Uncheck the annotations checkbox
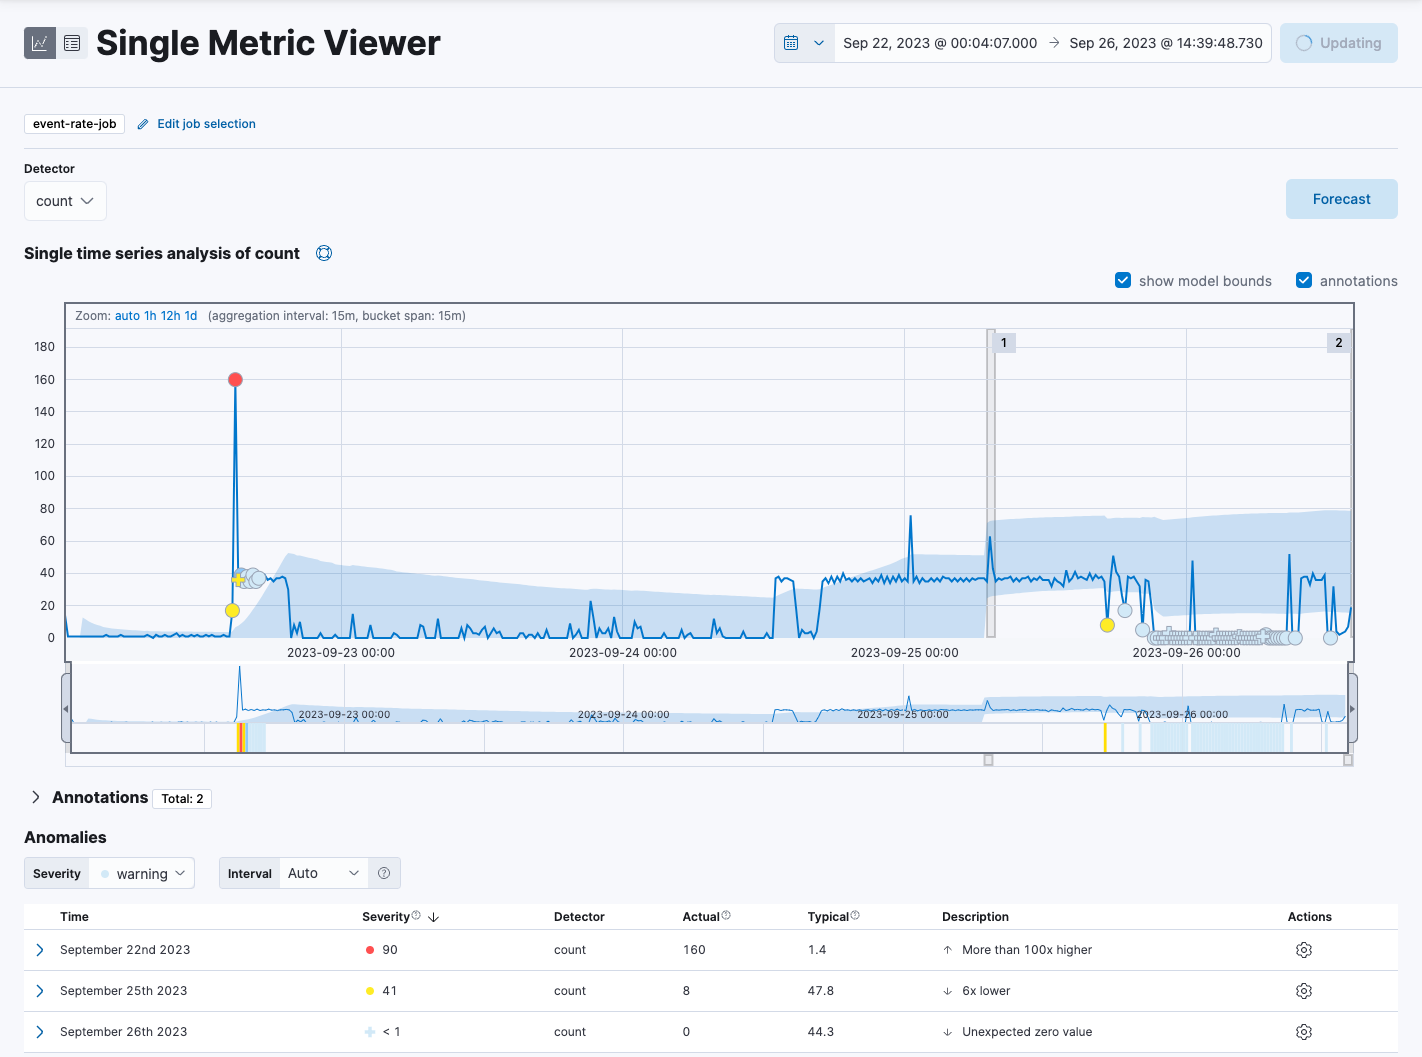This screenshot has width=1422, height=1057. click(1304, 281)
